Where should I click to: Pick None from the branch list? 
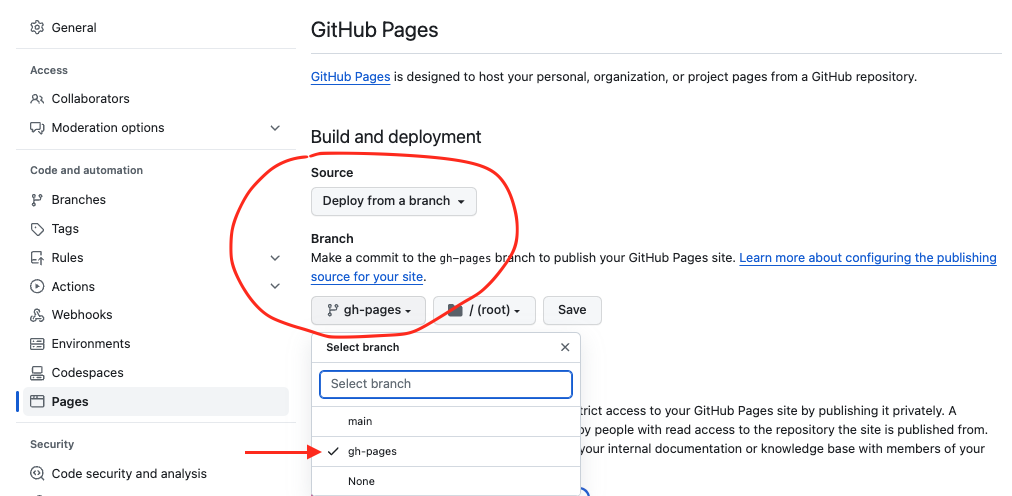click(361, 482)
